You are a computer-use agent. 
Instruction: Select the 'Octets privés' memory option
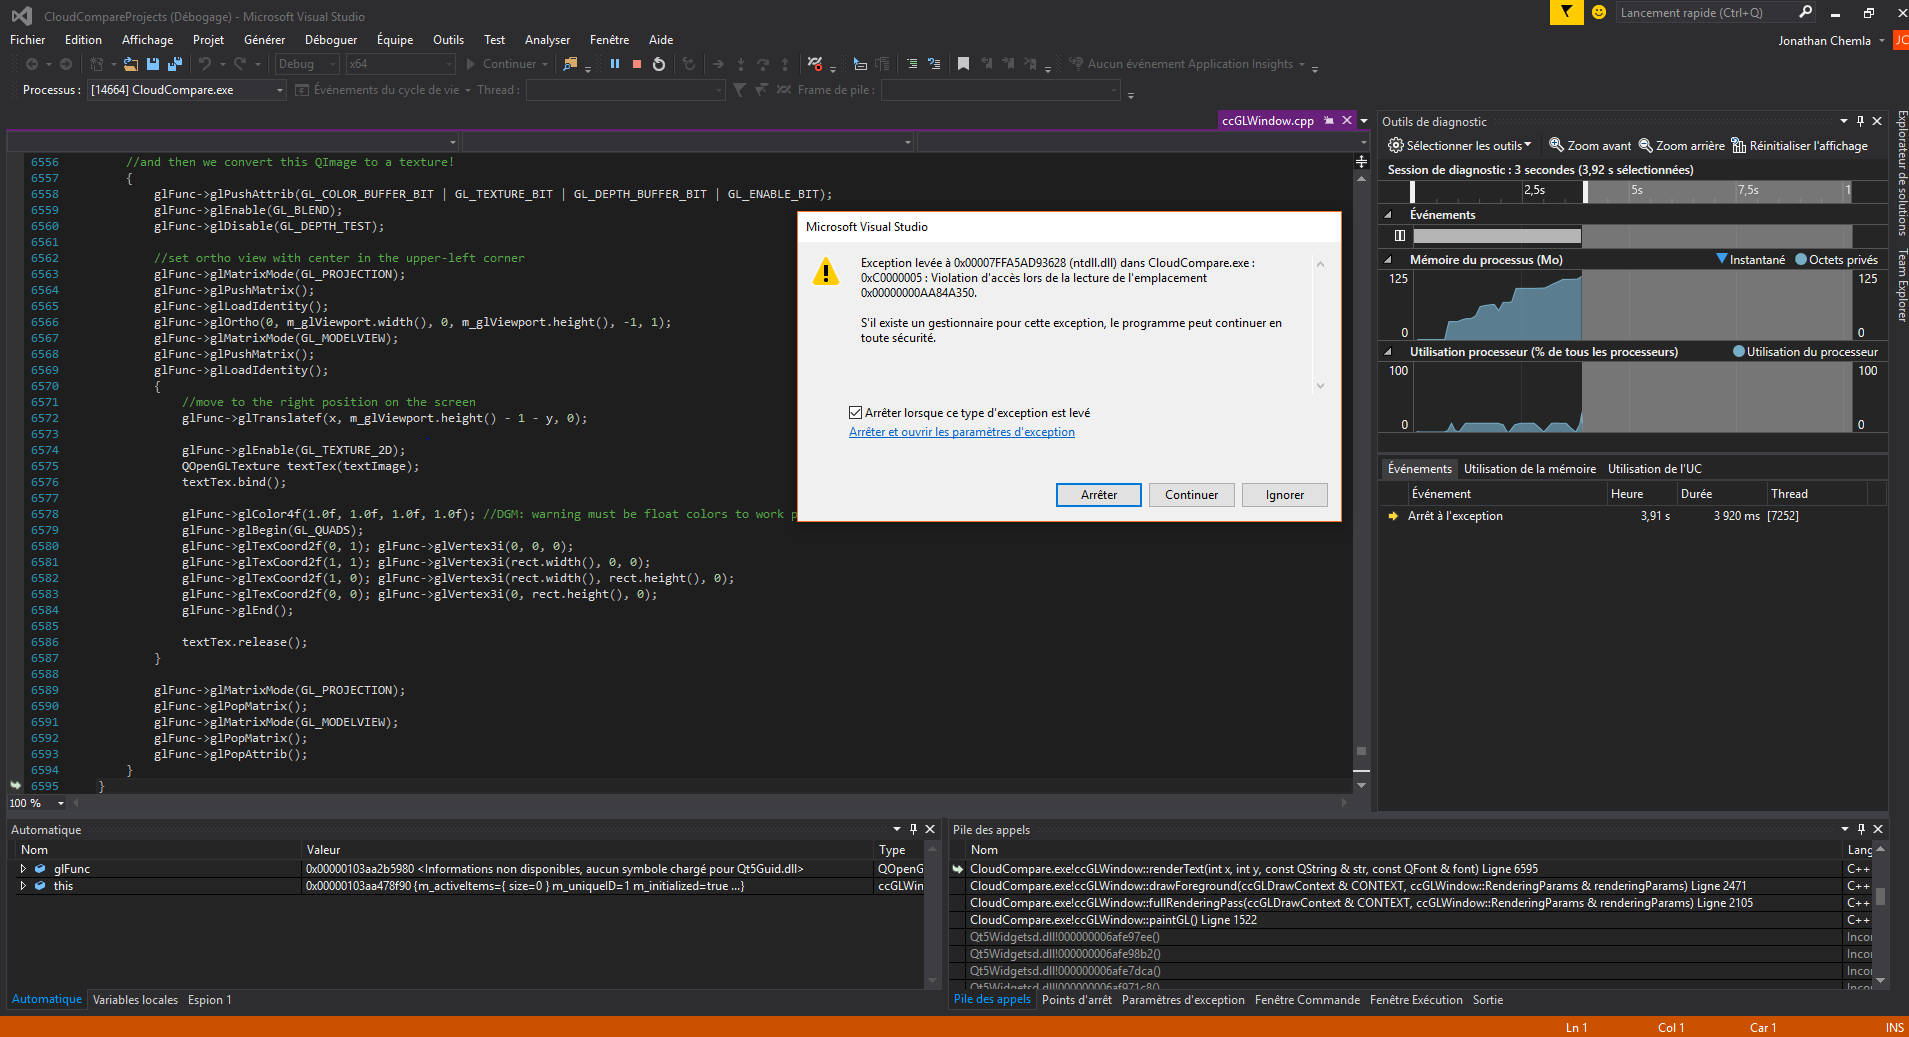click(x=1838, y=259)
